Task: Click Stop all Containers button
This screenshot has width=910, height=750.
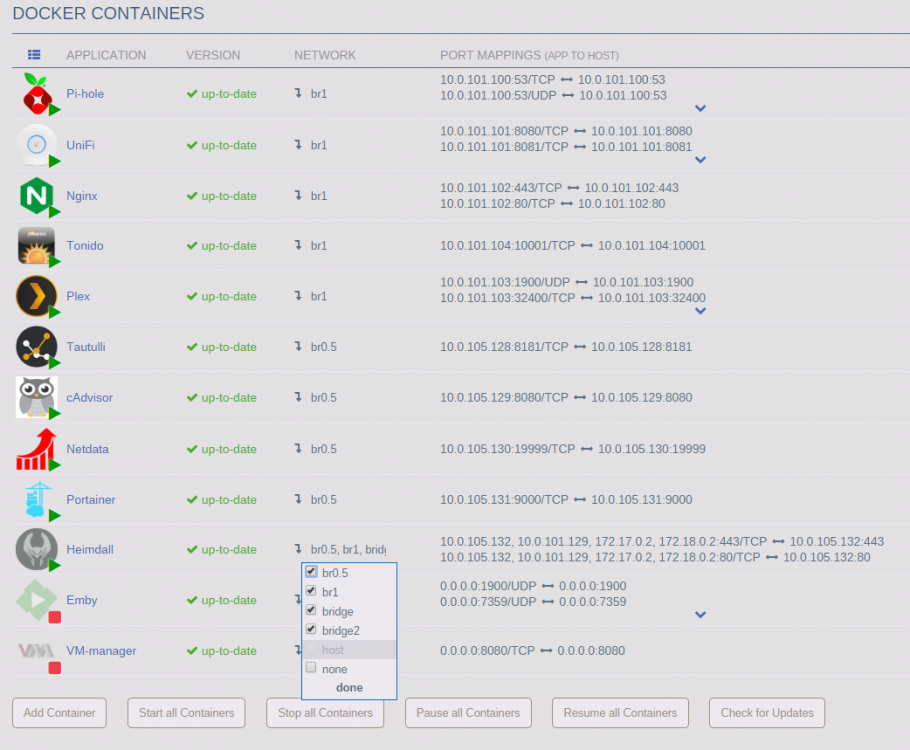Action: pyautogui.click(x=325, y=713)
